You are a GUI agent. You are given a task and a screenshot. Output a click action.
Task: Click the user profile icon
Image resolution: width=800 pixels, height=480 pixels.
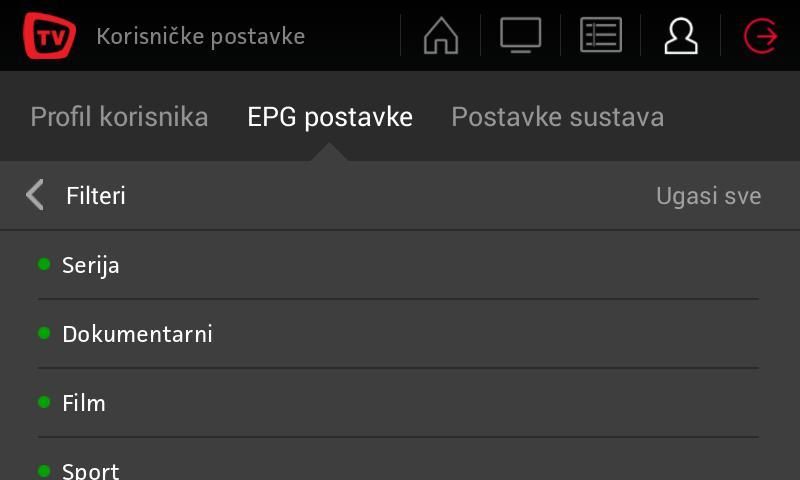pos(681,36)
